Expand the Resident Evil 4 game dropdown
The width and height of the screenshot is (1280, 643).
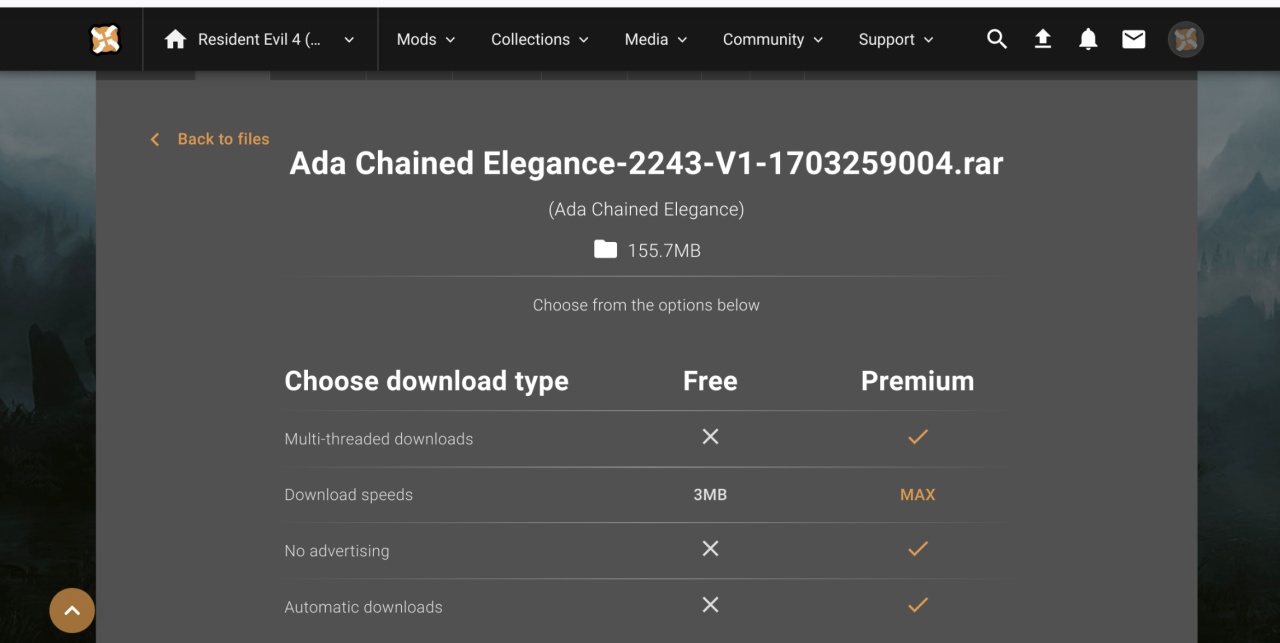click(348, 40)
